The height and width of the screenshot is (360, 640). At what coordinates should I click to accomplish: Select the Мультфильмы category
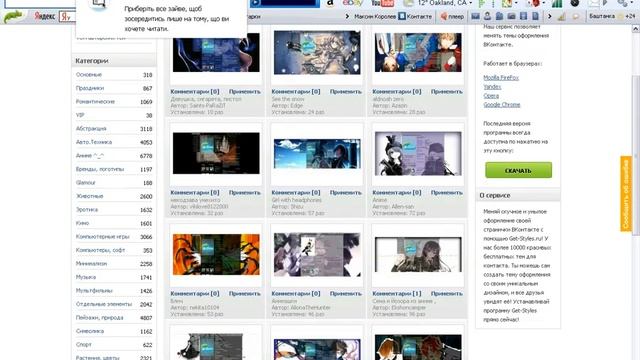[x=94, y=291]
